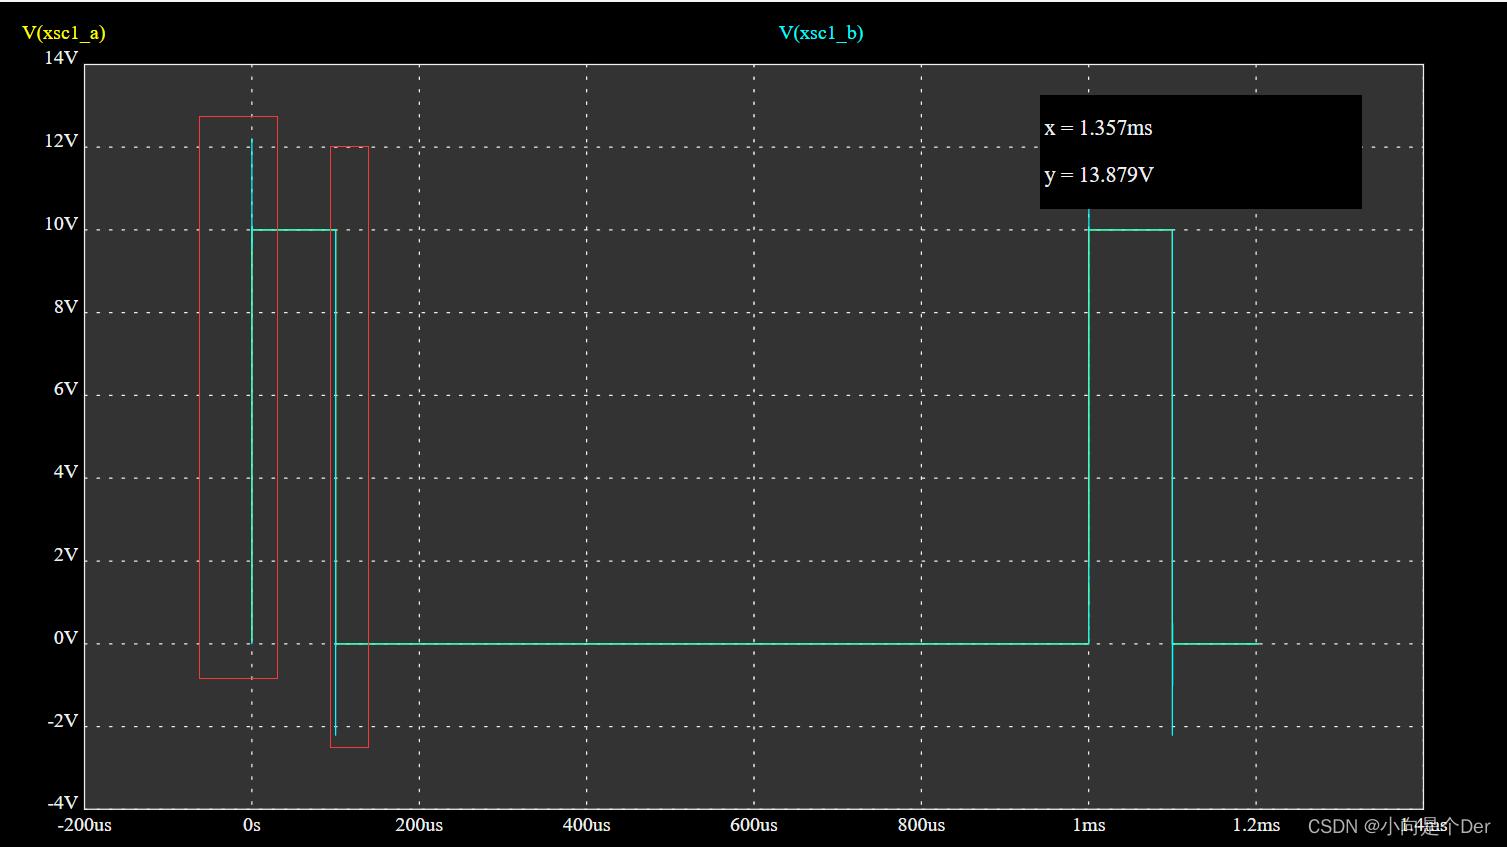Screen dimensions: 1507x847
Task: Click the 14V vertical axis label
Action: point(61,58)
